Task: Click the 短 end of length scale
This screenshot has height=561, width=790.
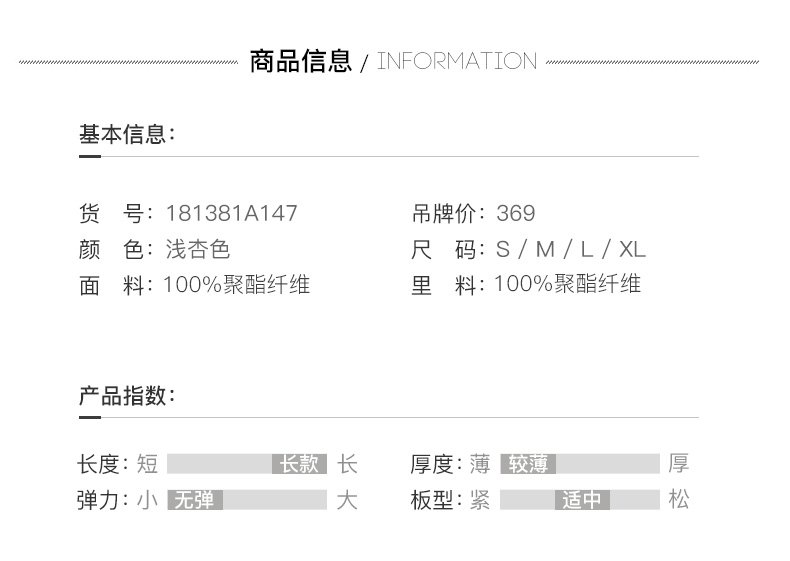Action: (x=147, y=464)
